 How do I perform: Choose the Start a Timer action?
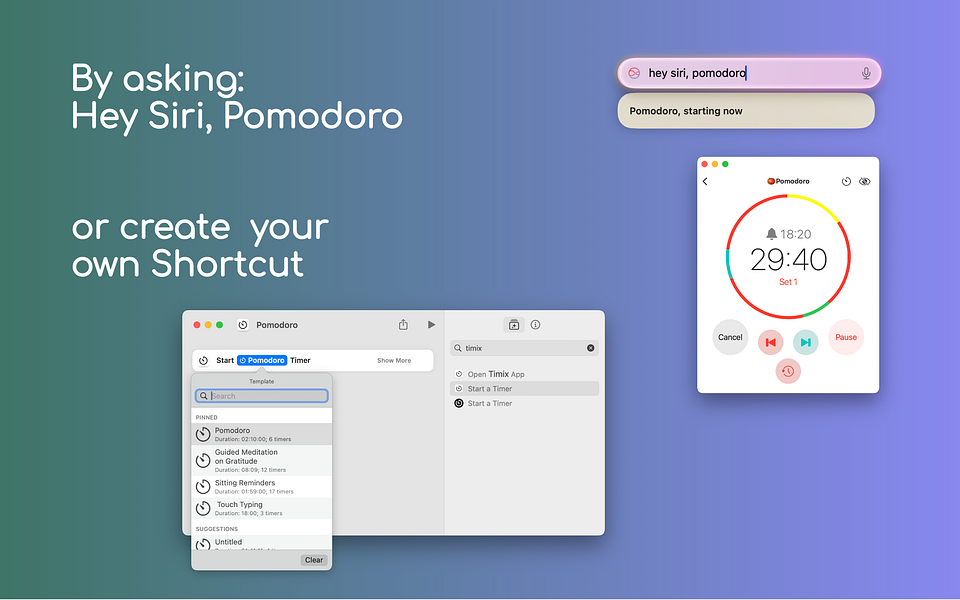[x=489, y=388]
